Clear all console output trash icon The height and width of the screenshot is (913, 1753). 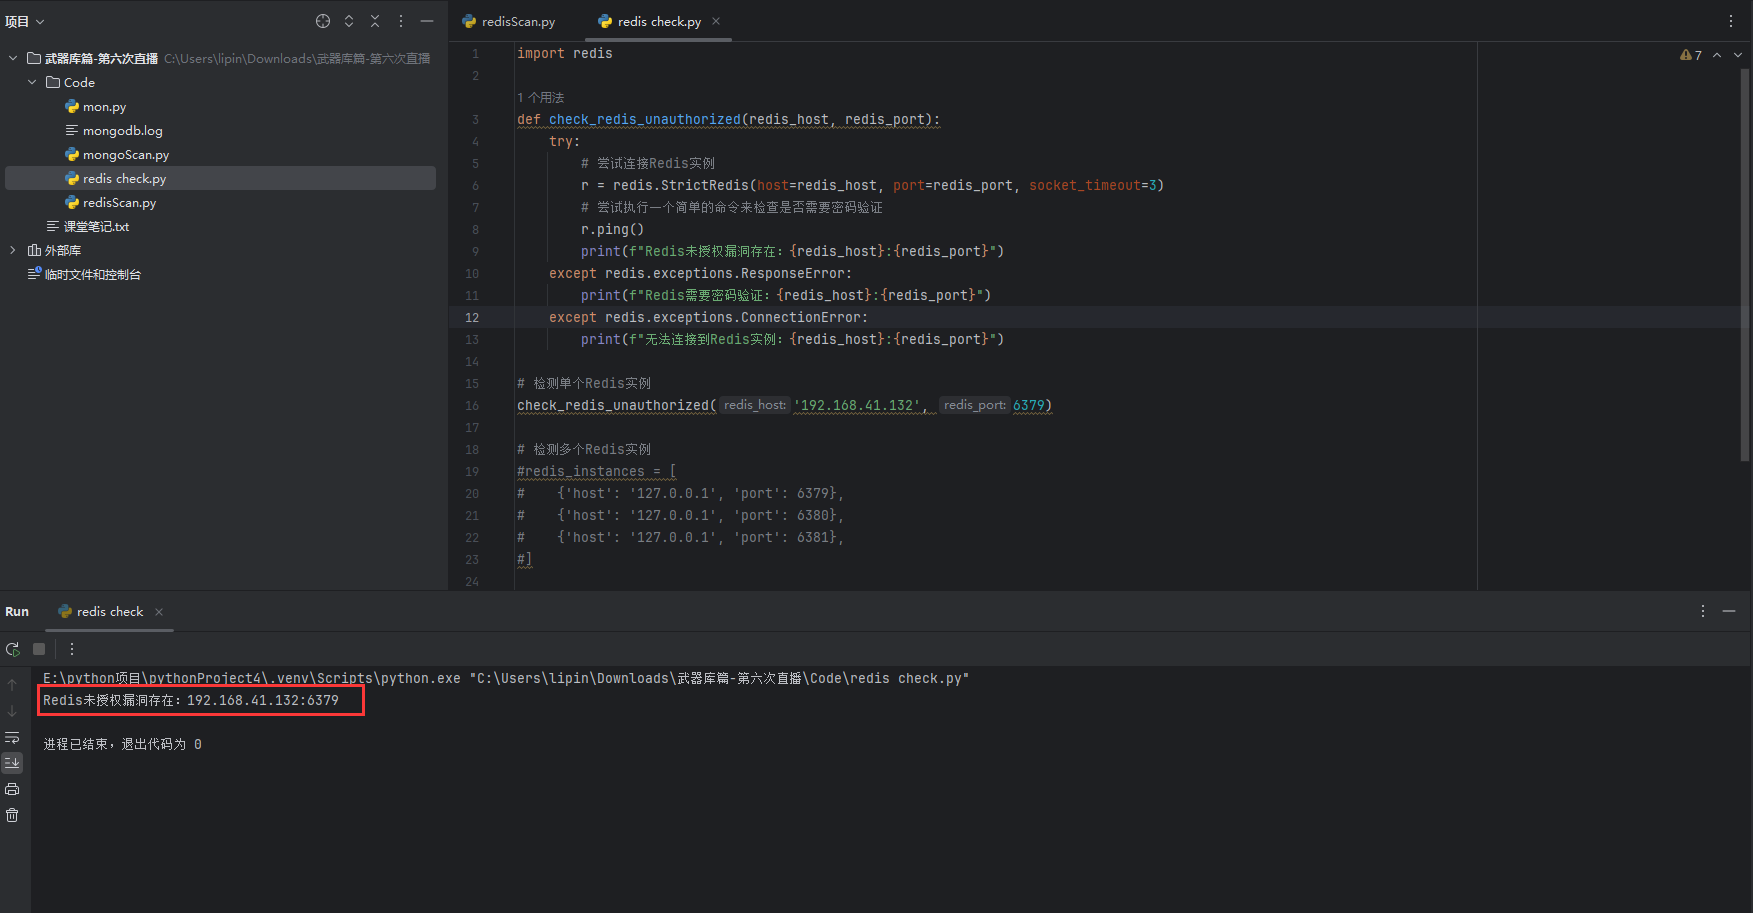tap(12, 815)
